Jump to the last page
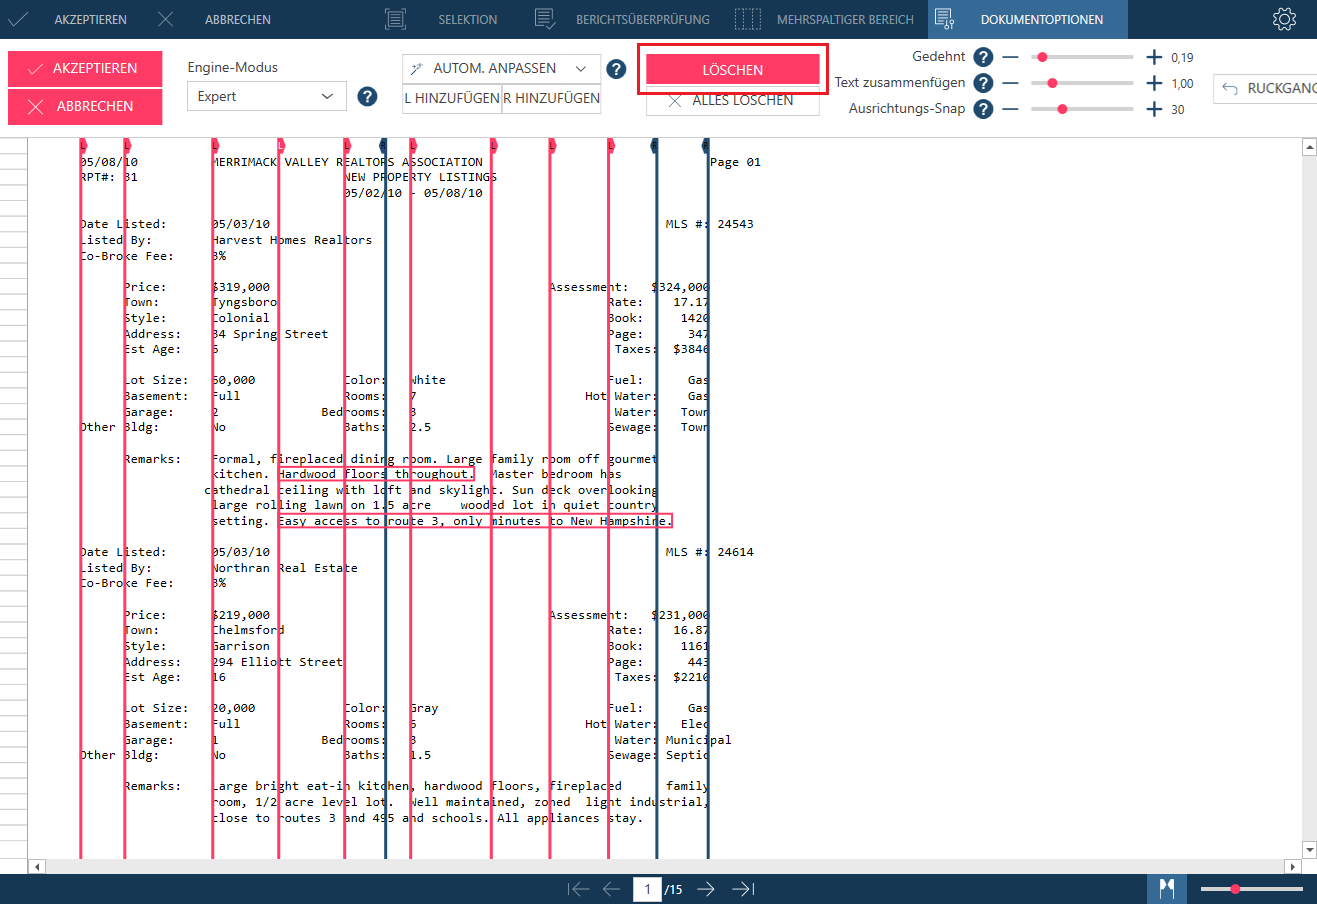The width and height of the screenshot is (1317, 904). (x=743, y=889)
